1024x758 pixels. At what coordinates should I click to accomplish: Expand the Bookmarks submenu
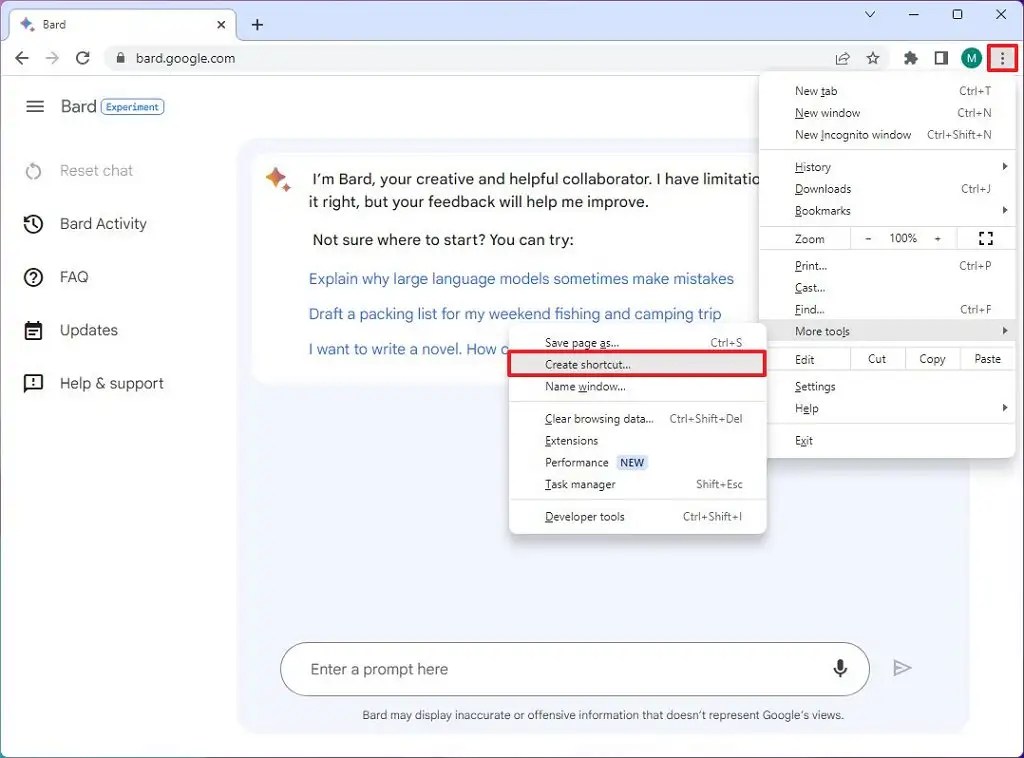tap(822, 211)
